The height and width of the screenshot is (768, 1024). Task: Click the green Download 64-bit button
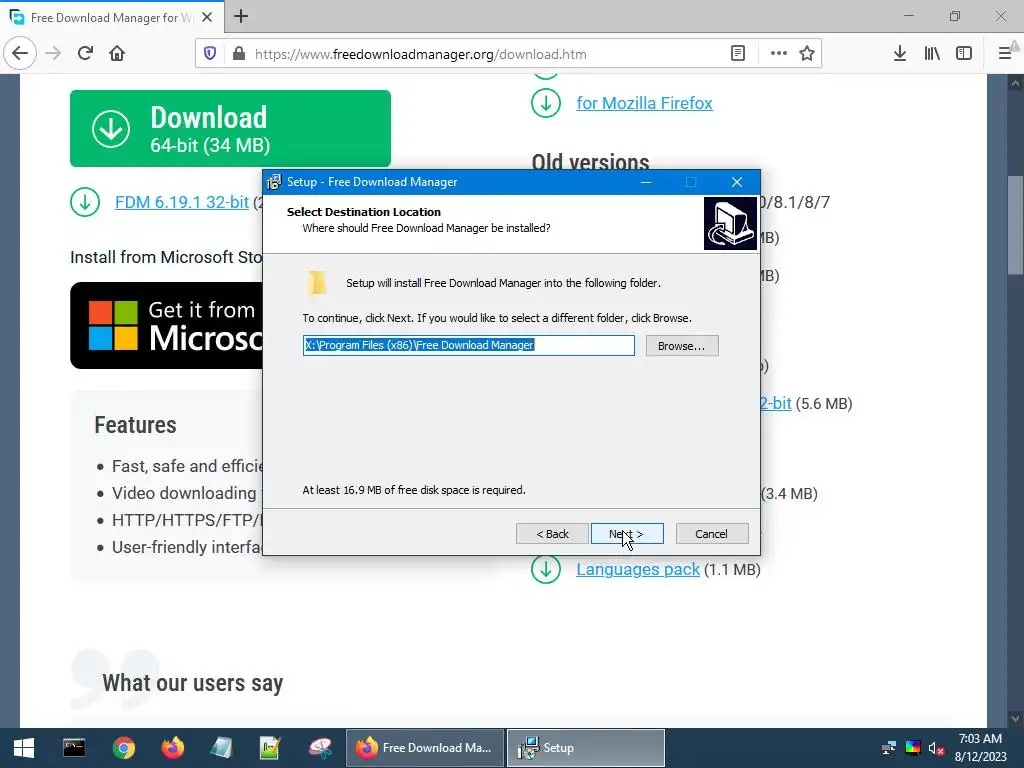coord(231,129)
